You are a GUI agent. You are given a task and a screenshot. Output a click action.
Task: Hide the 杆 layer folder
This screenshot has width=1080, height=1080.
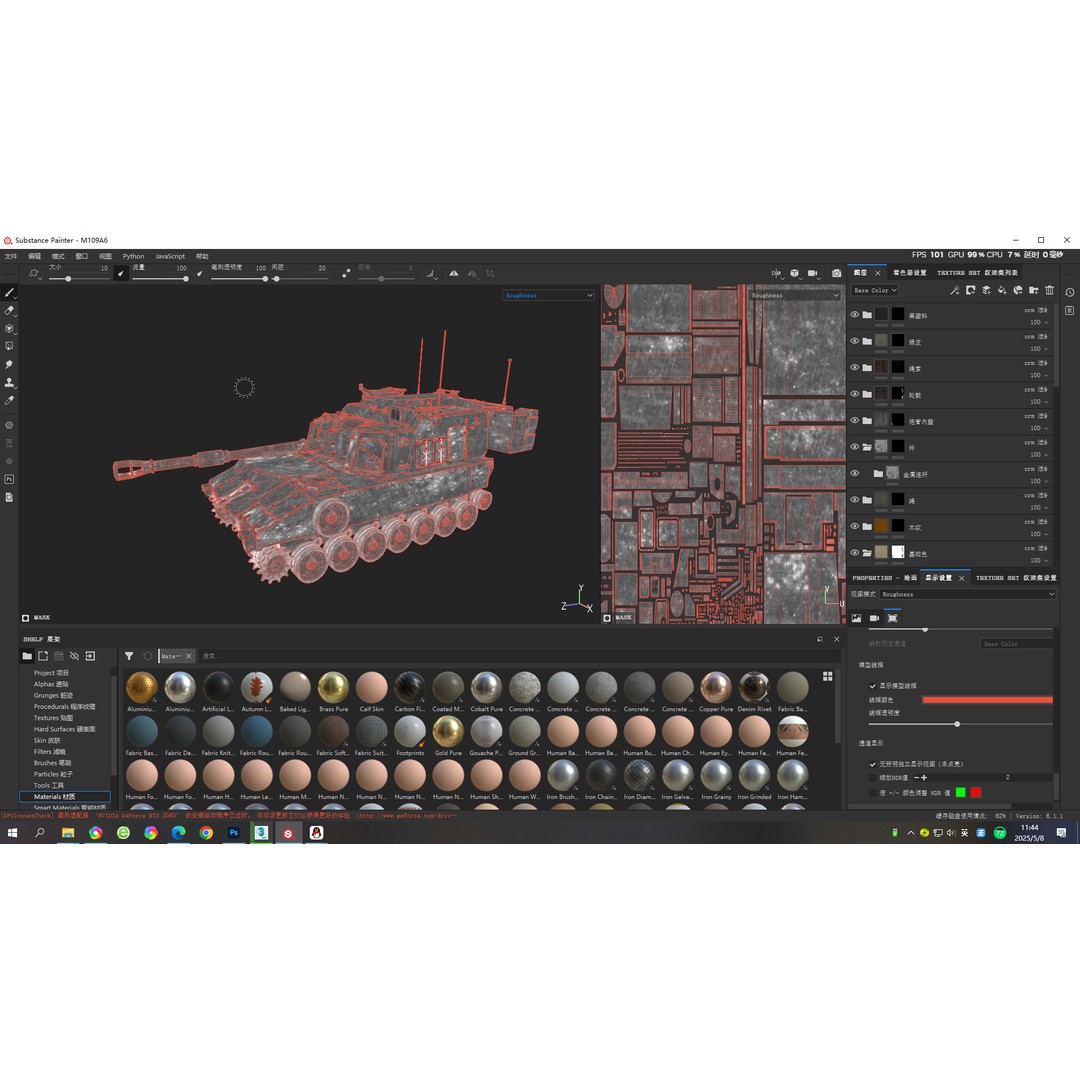coord(855,447)
